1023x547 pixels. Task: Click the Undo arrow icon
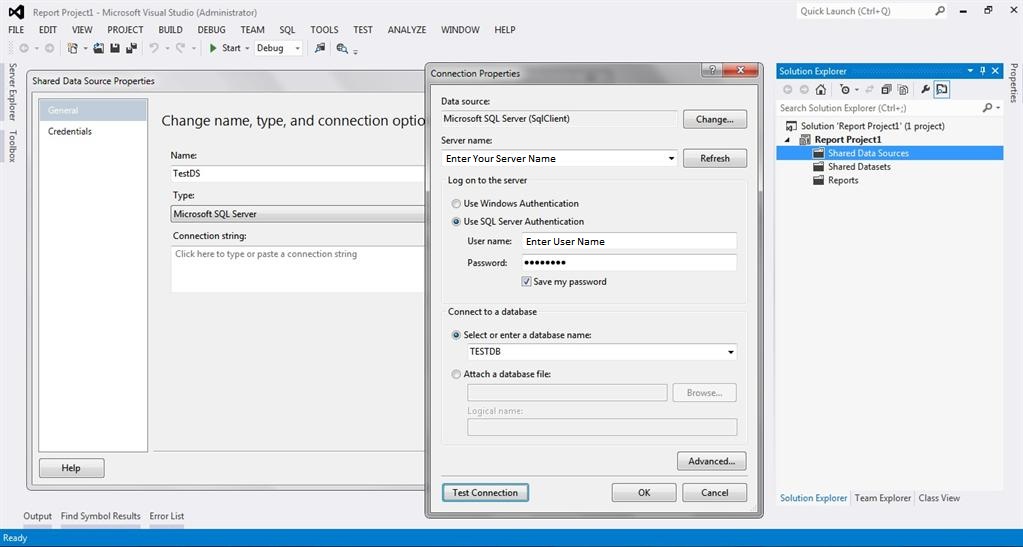[x=153, y=48]
